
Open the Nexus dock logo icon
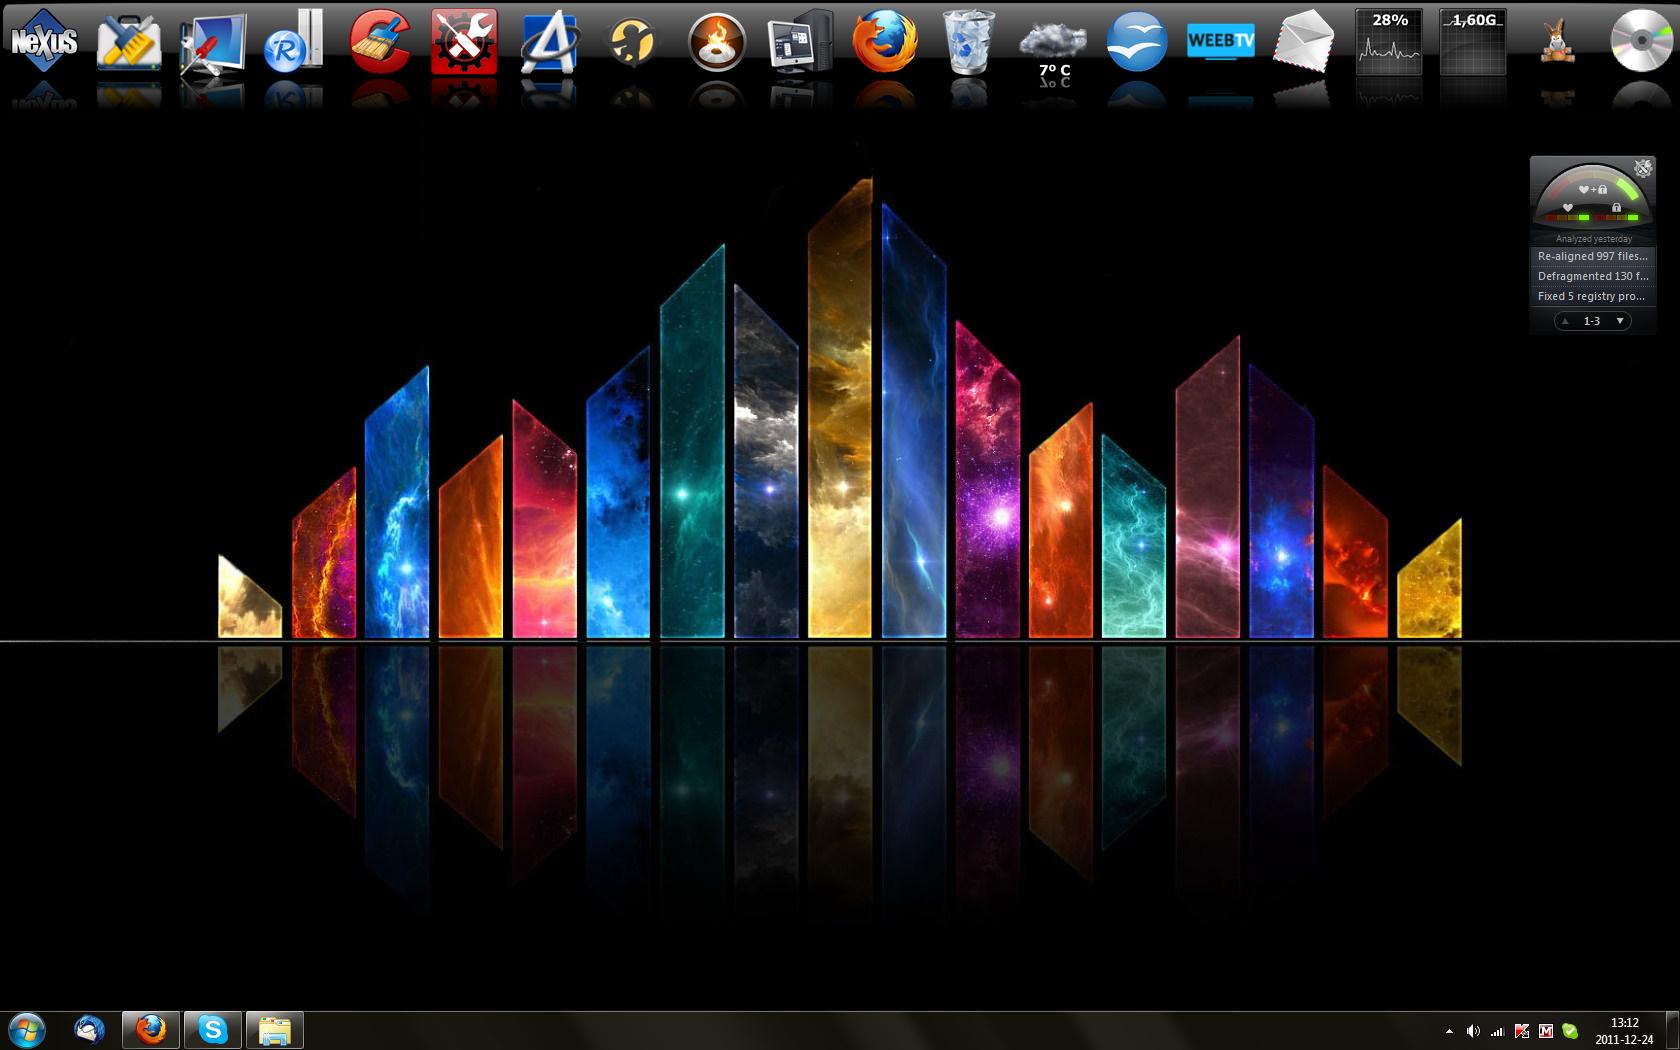point(44,40)
